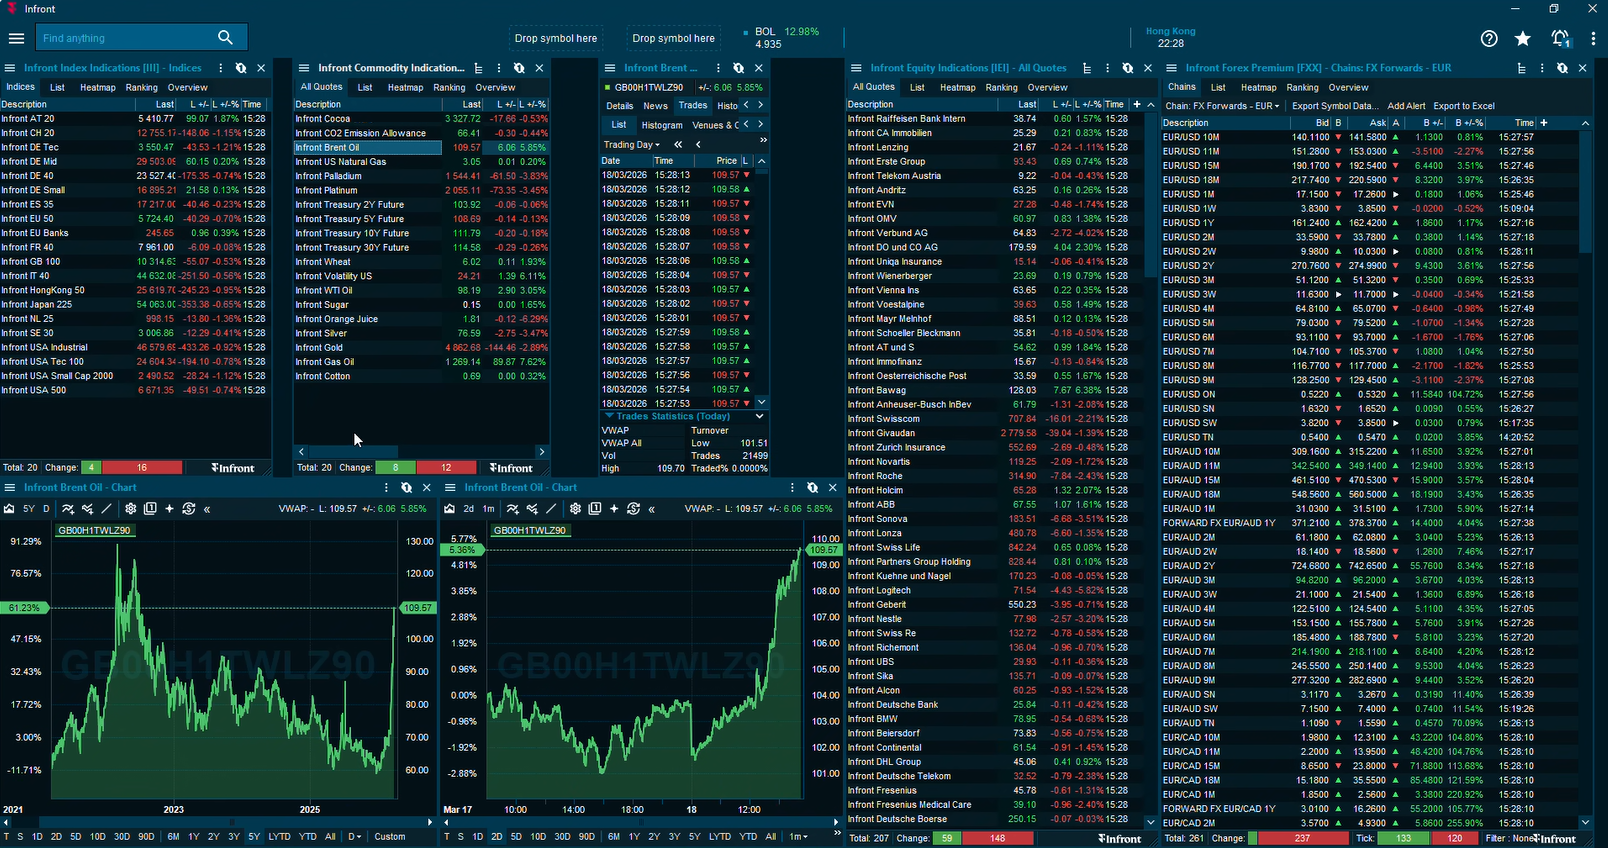Viewport: 1608px width, 848px height.
Task: Open Infront Index Indications window hamburger menu
Action: (x=10, y=68)
